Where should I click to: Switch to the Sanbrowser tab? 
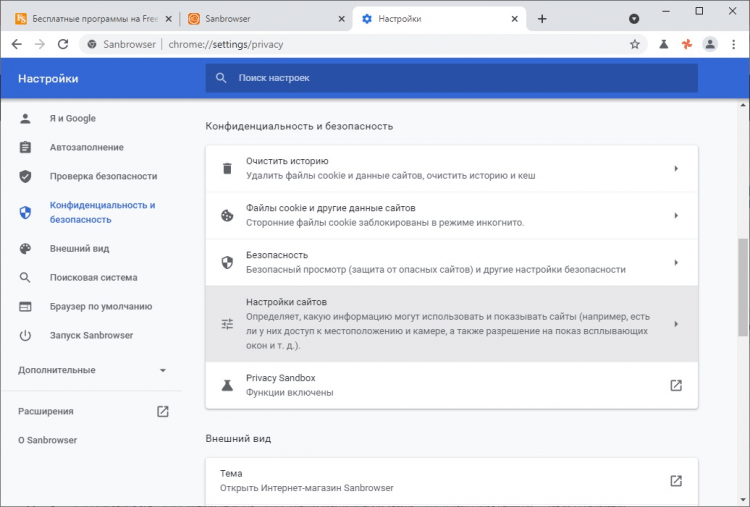point(265,19)
